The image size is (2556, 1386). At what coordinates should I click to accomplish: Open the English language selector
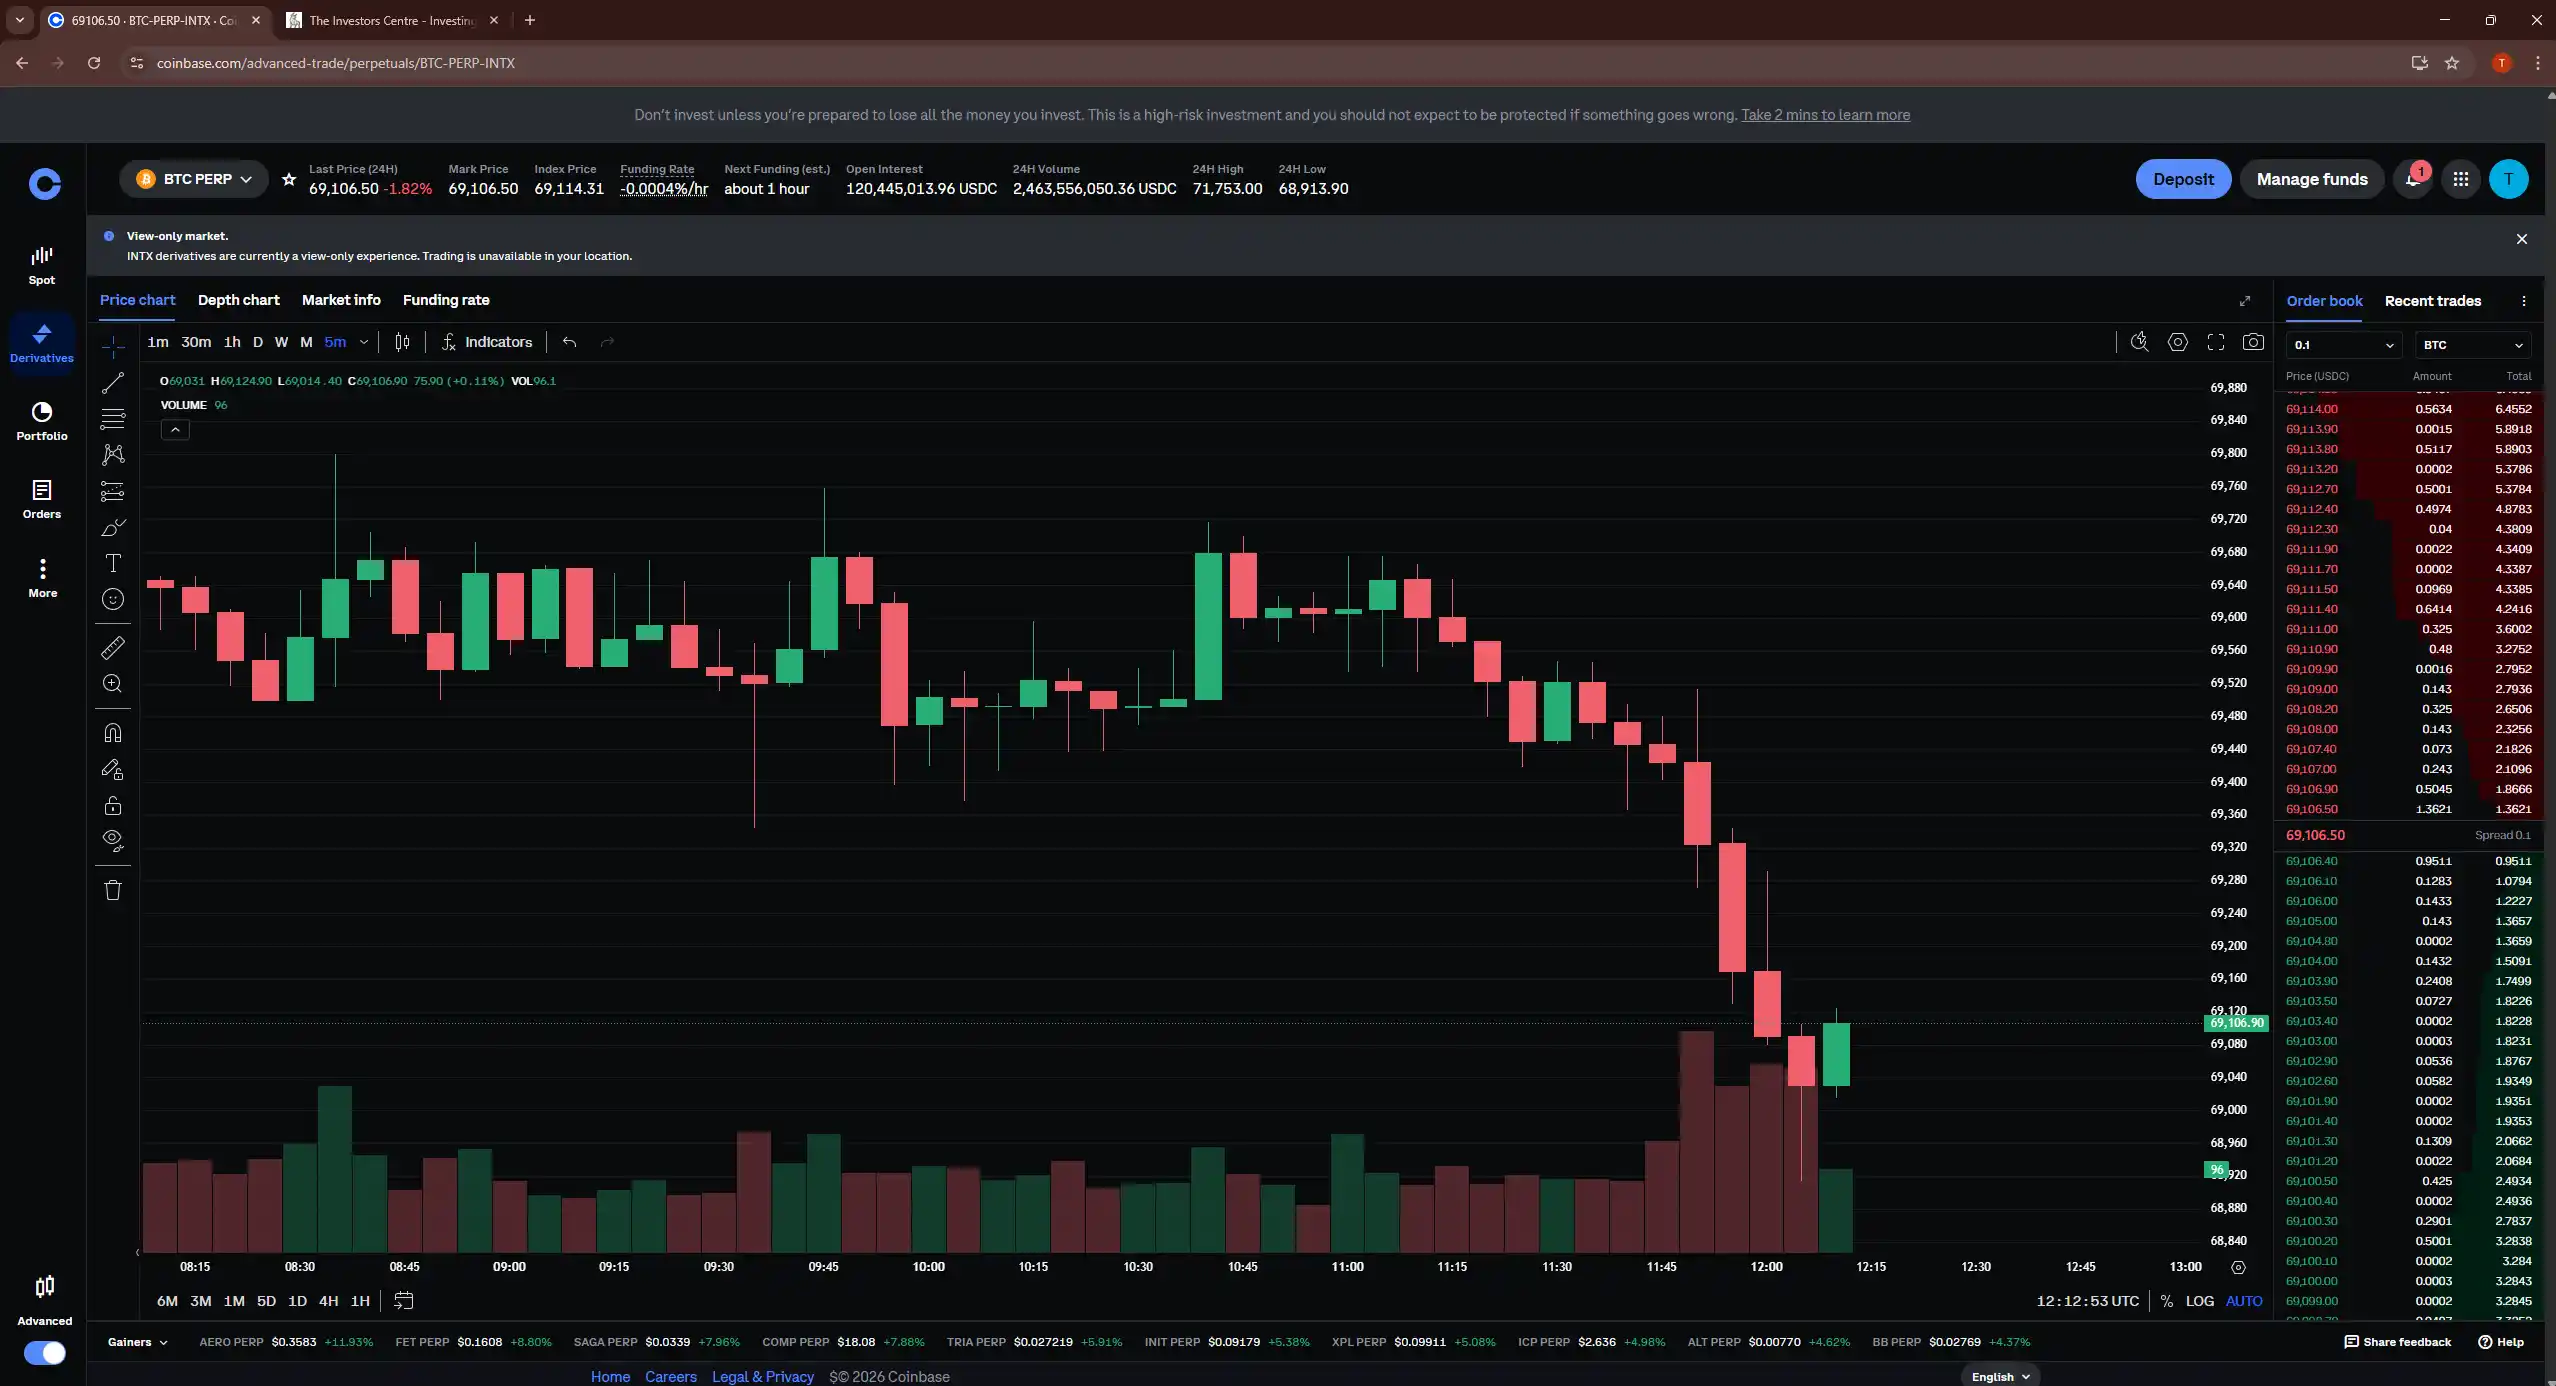(2001, 1376)
